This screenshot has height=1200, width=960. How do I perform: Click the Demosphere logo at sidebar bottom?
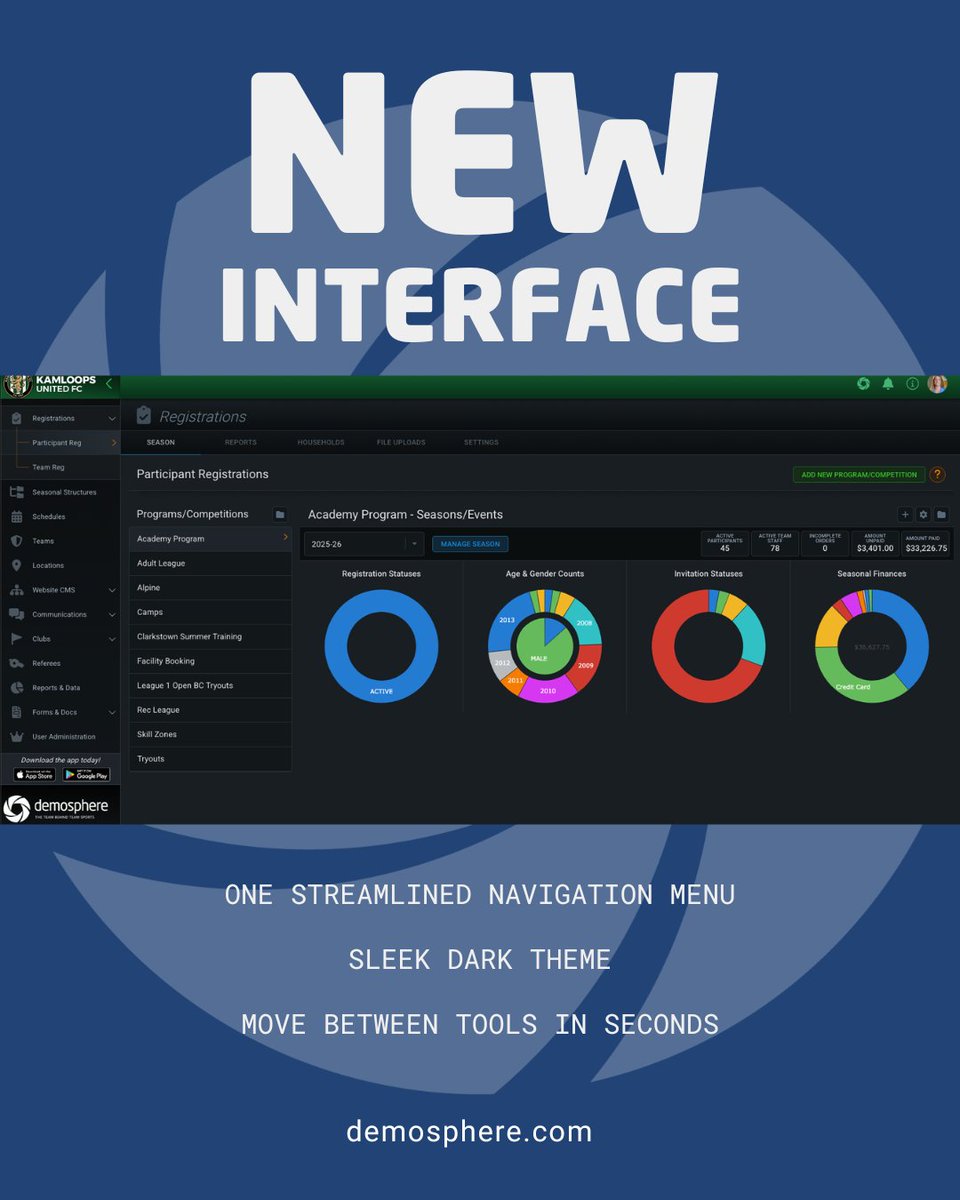57,807
